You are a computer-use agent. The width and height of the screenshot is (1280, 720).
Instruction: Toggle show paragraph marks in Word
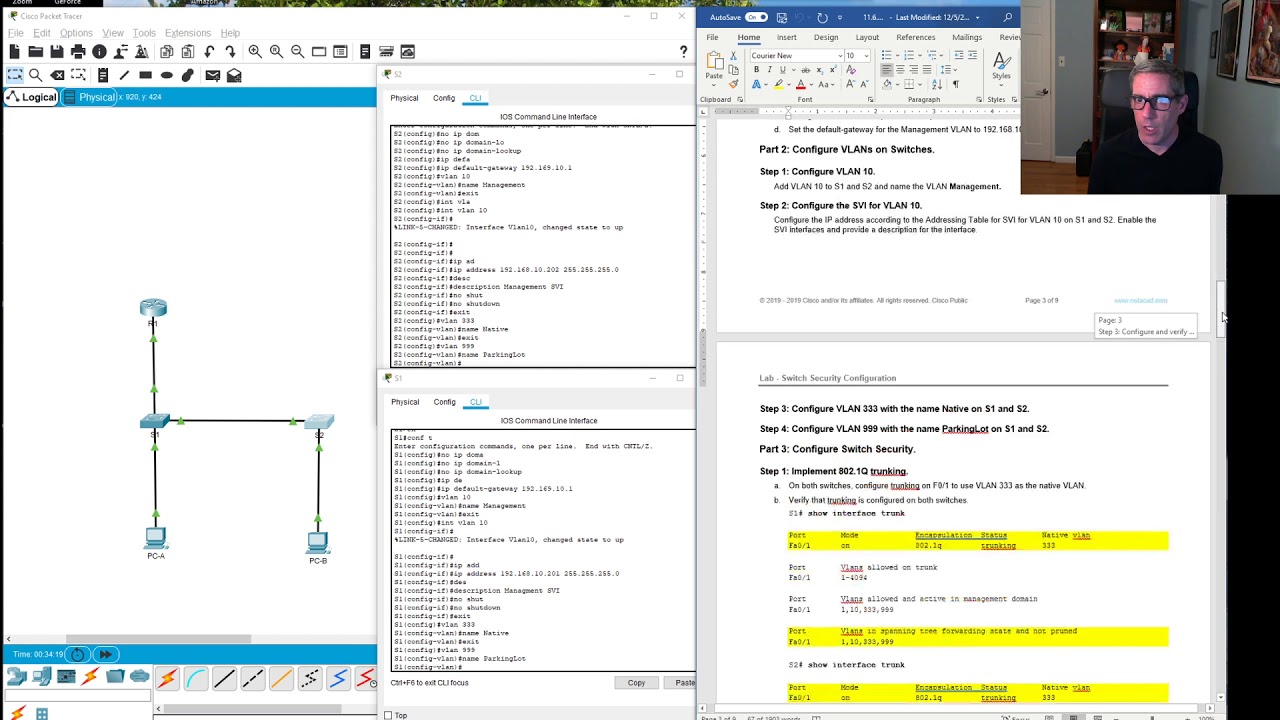point(956,84)
